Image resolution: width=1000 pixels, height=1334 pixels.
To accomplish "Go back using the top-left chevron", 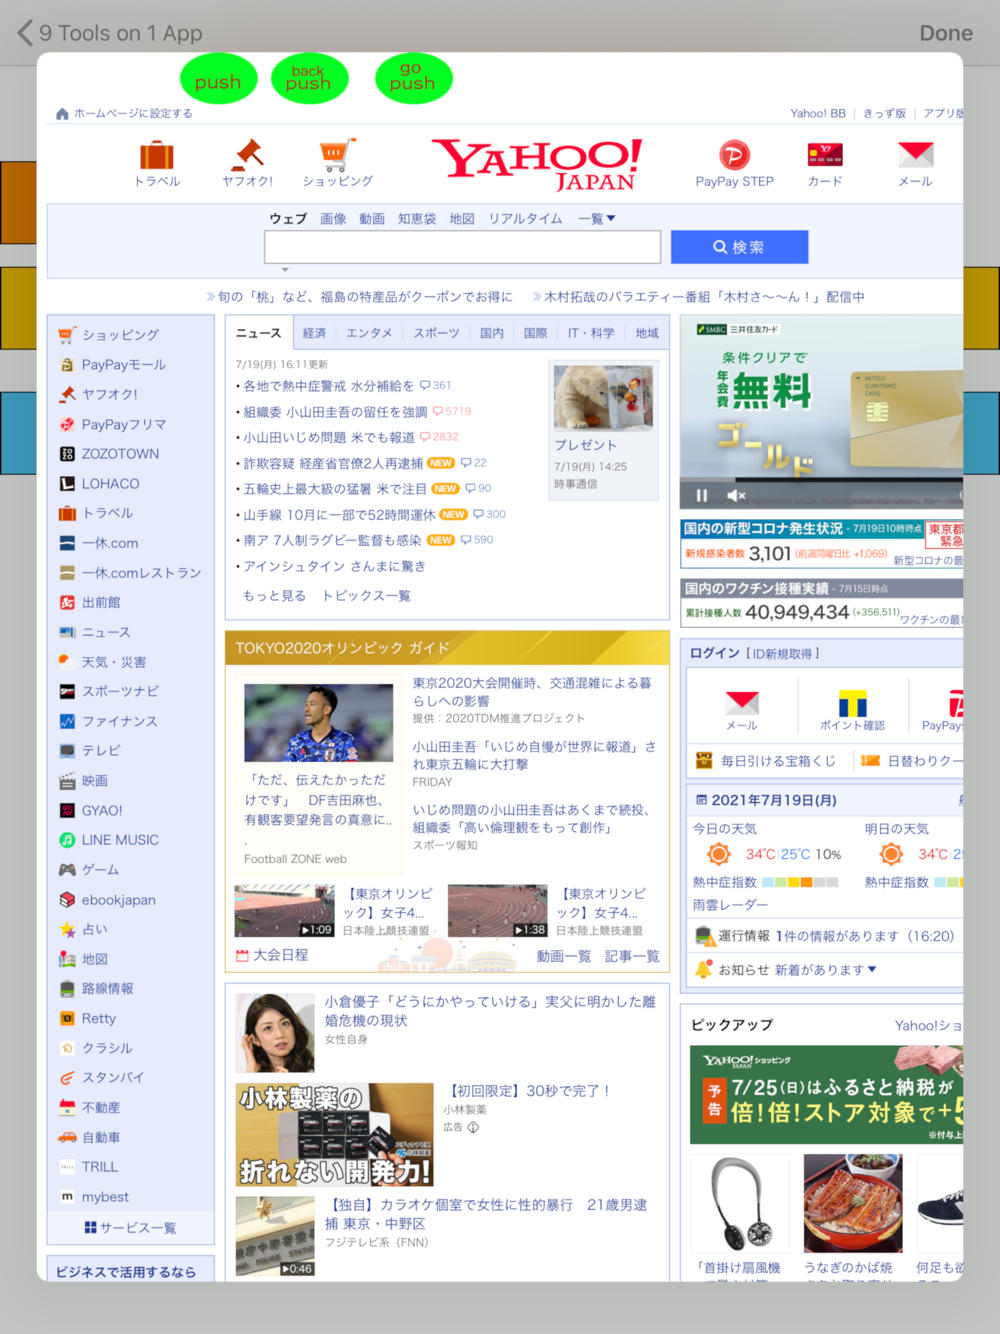I will (x=26, y=33).
